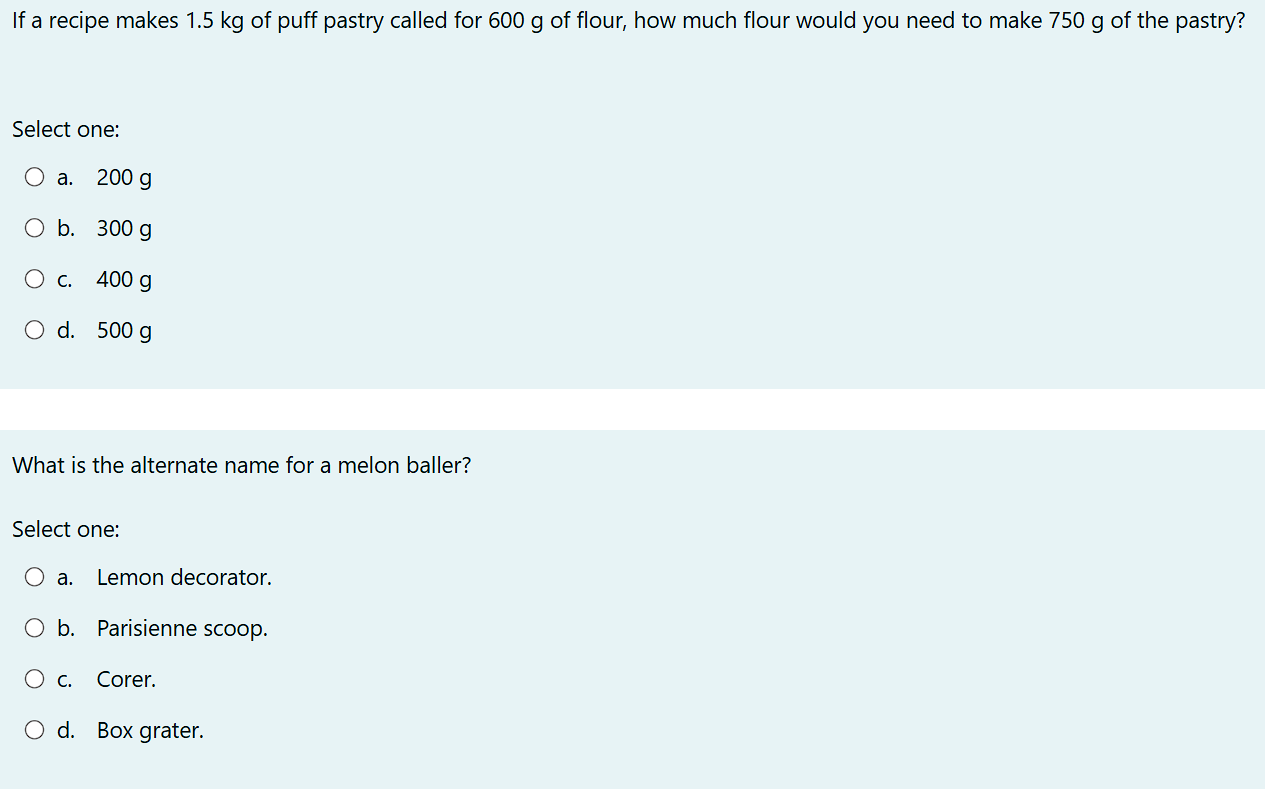Click the puff pastry flour question text
Screen dimensions: 1265x790
[628, 21]
